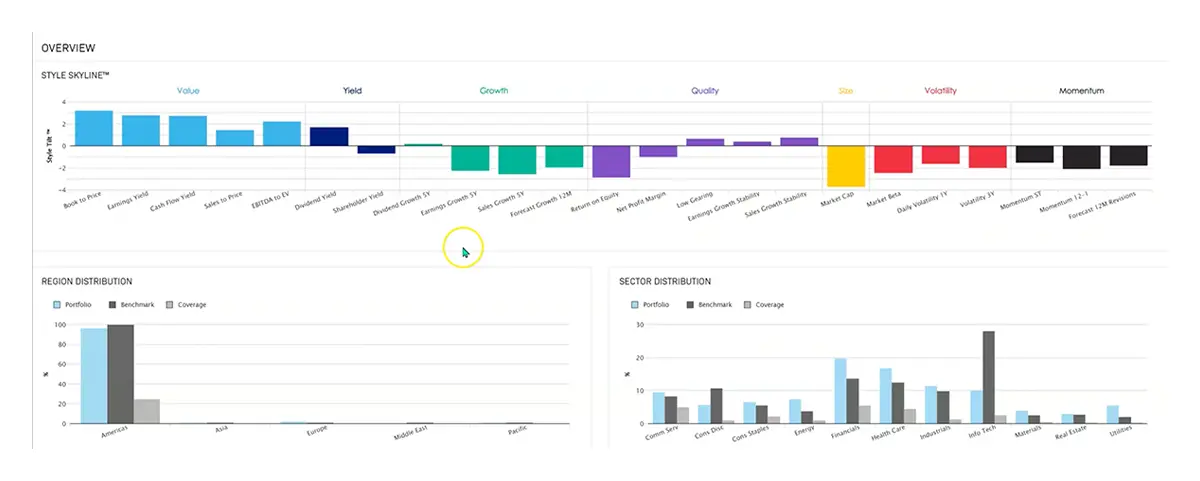Click the purple Return on Equity bar
Image resolution: width=1200 pixels, height=481 pixels.
pyautogui.click(x=611, y=161)
